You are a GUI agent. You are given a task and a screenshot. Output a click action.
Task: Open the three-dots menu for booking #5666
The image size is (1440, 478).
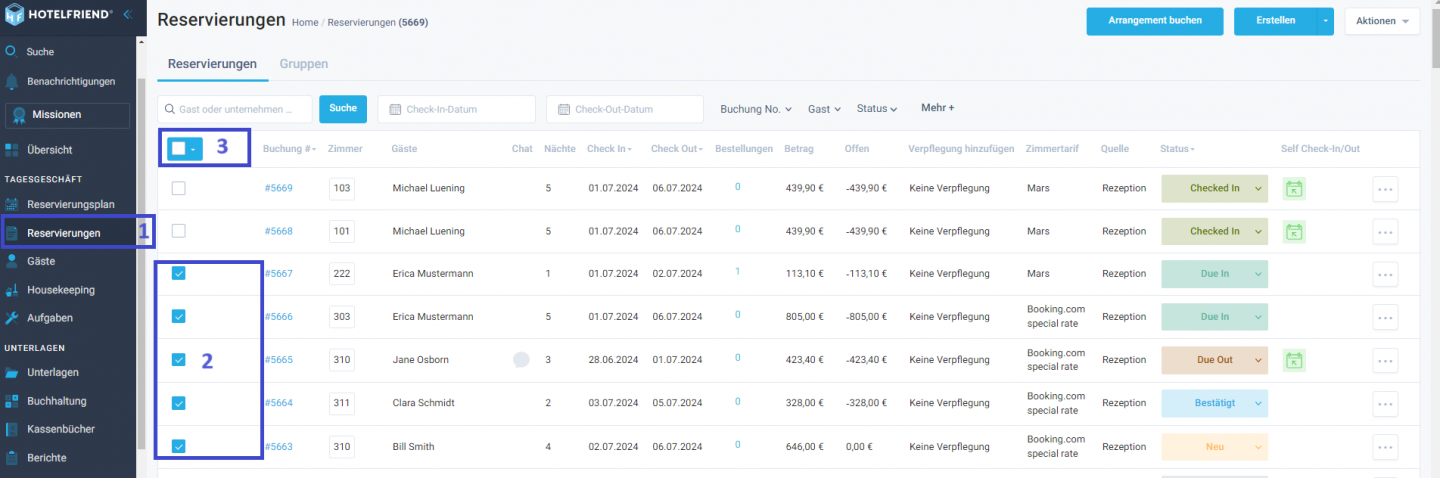1385,317
